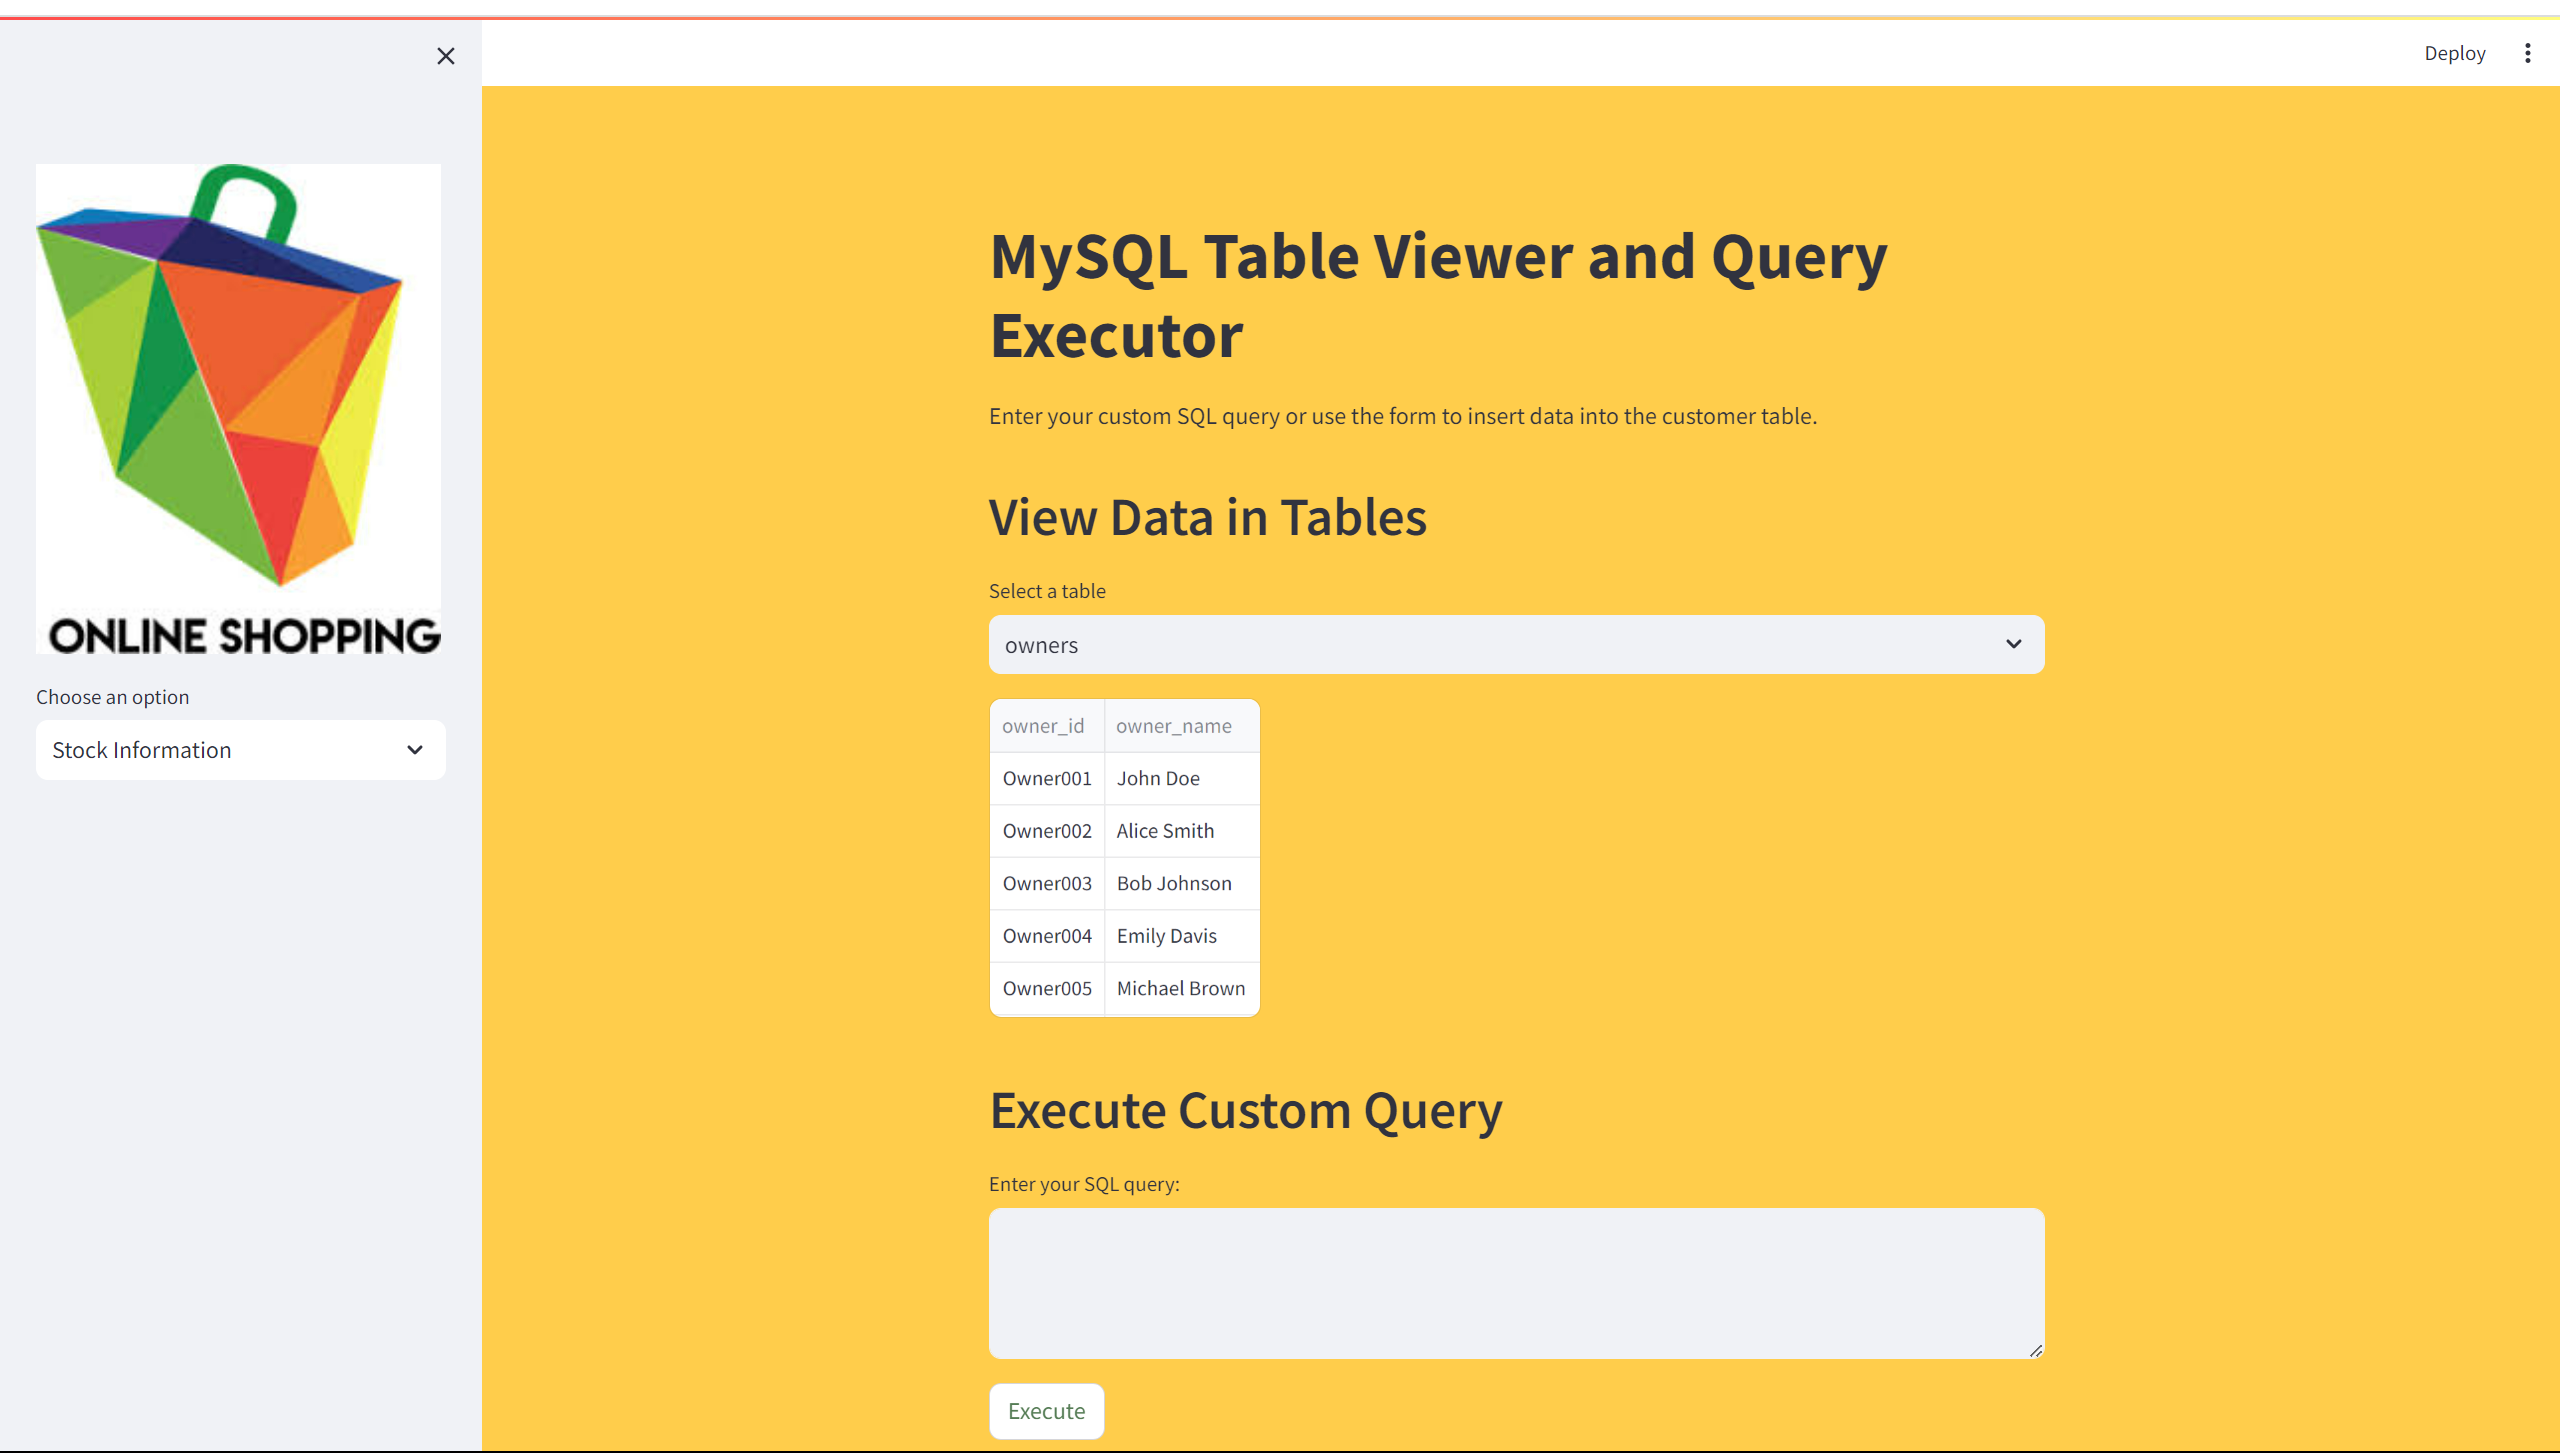Sort by the owner_name column header
2560x1453 pixels.
click(x=1174, y=726)
